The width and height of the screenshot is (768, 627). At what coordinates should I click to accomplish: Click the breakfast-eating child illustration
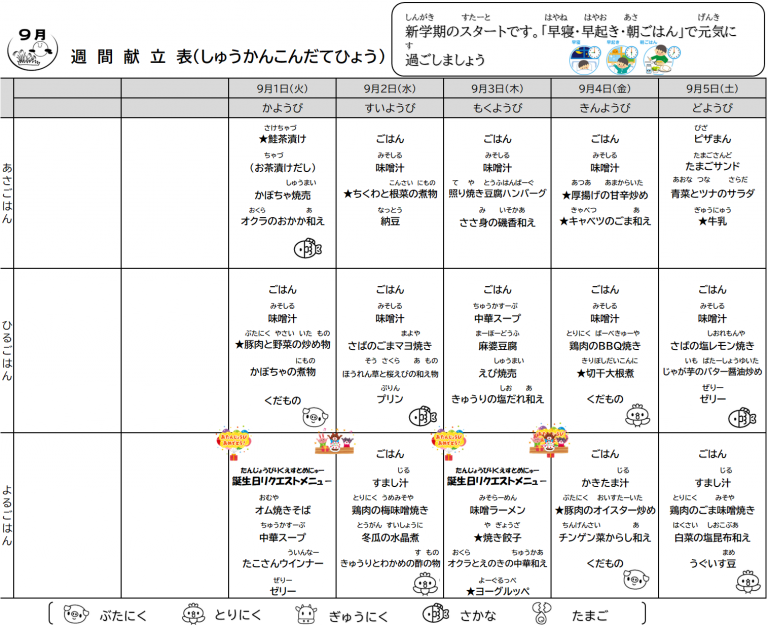click(x=662, y=58)
